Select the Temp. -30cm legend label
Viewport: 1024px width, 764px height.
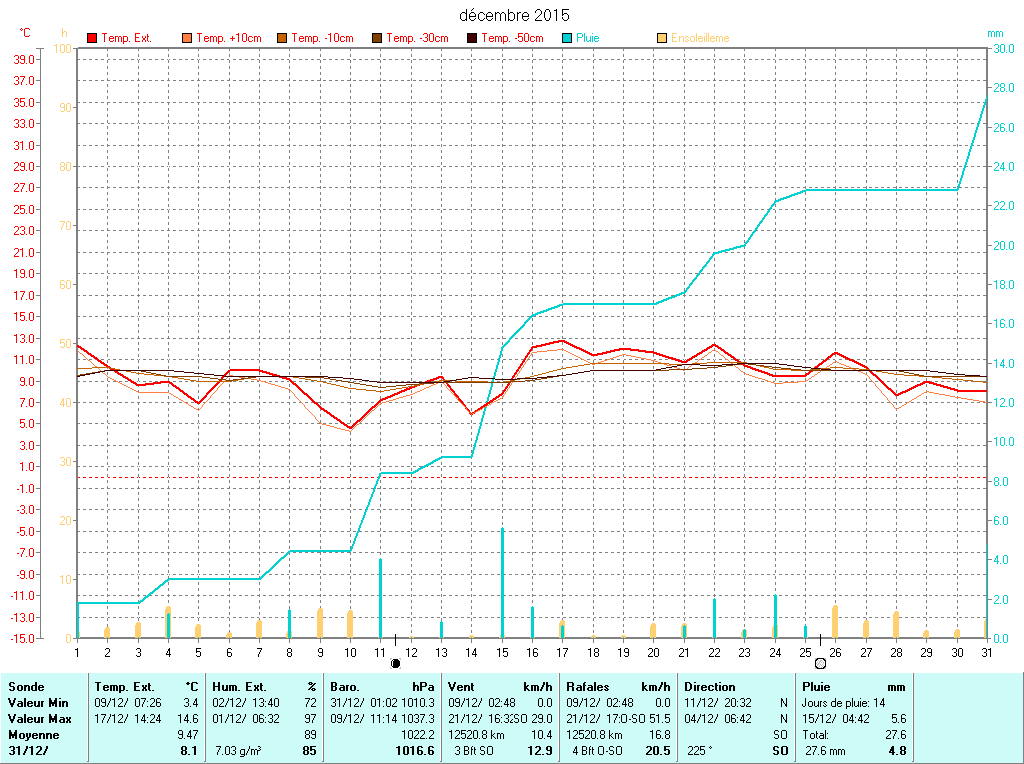419,38
